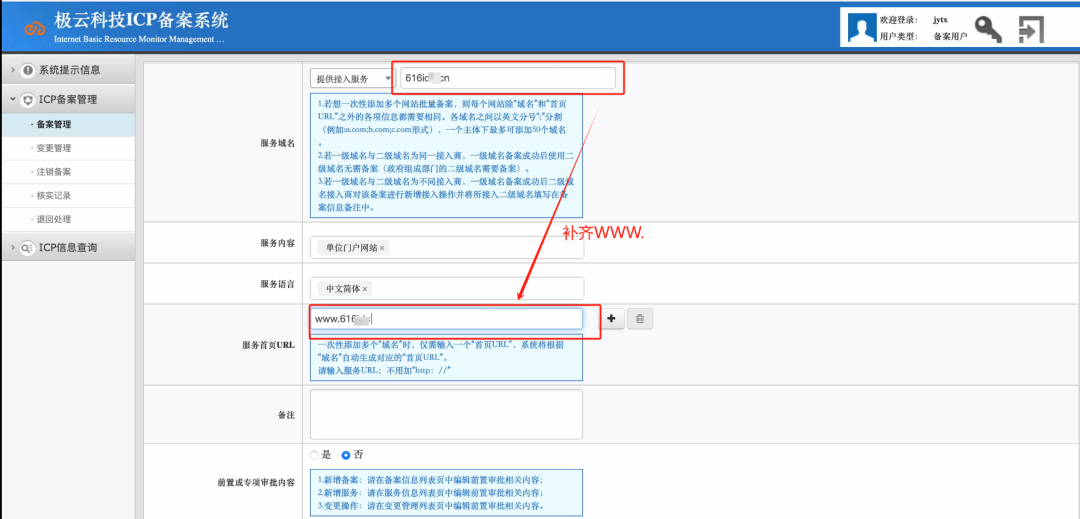Expand the 系统提示信息 section
1080x519 pixels.
68,70
